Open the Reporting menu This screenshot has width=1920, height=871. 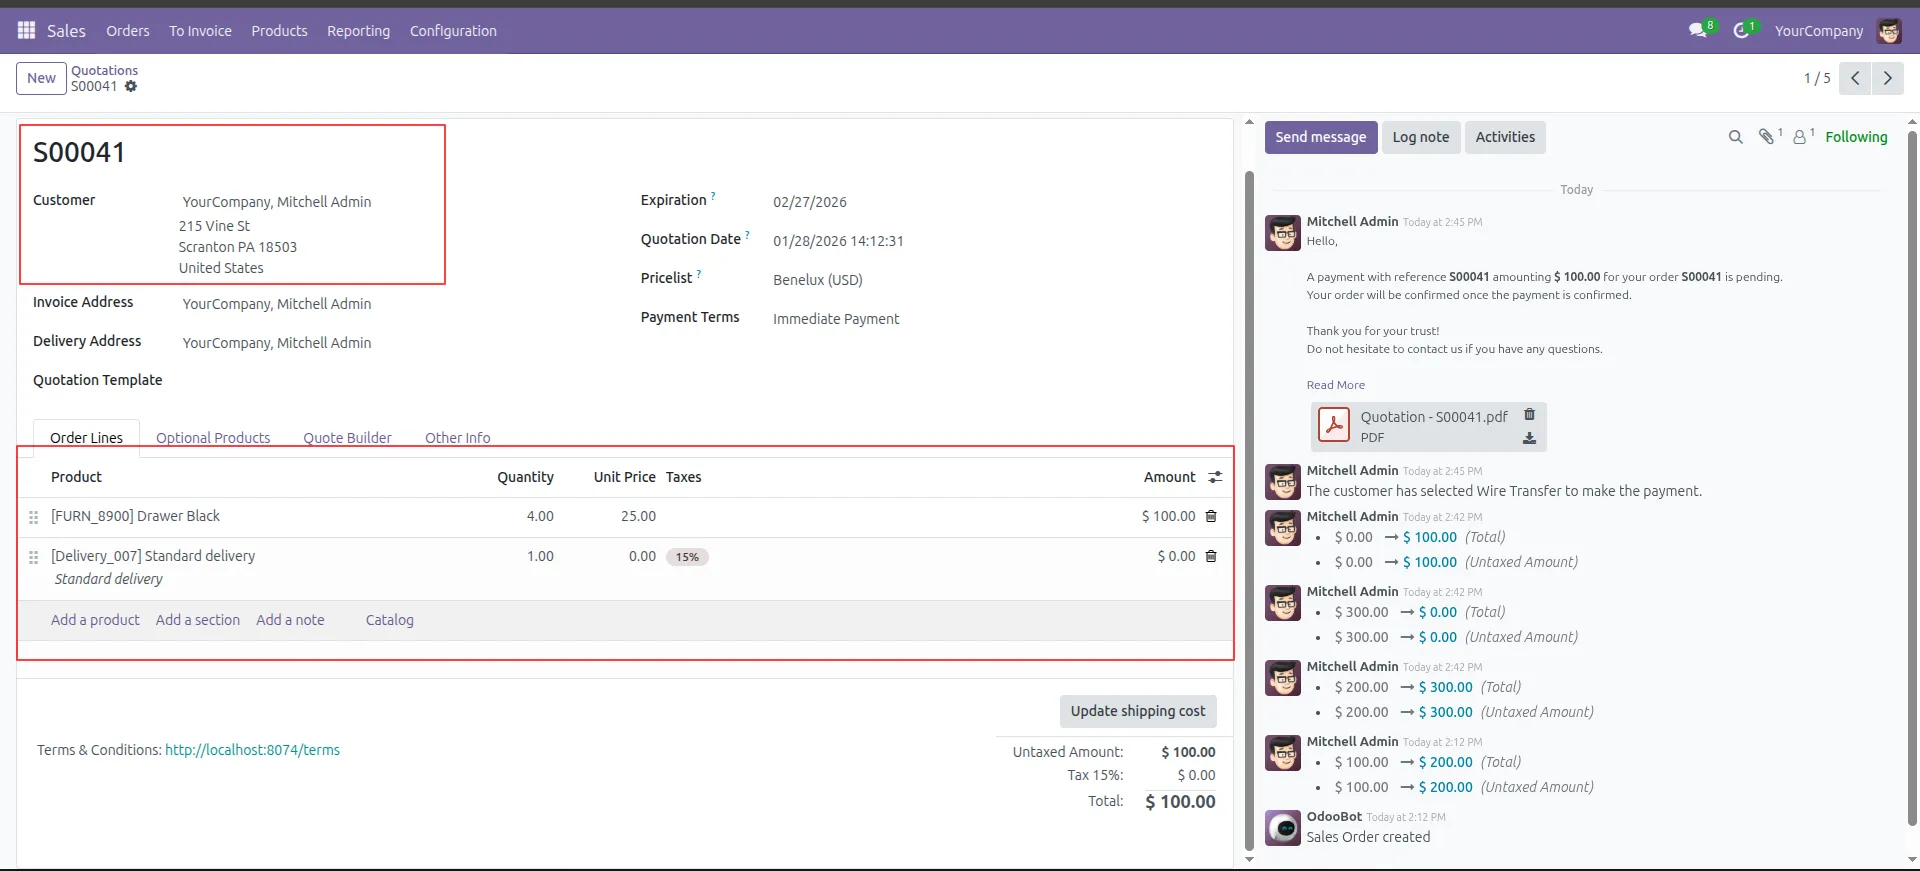[x=358, y=31]
